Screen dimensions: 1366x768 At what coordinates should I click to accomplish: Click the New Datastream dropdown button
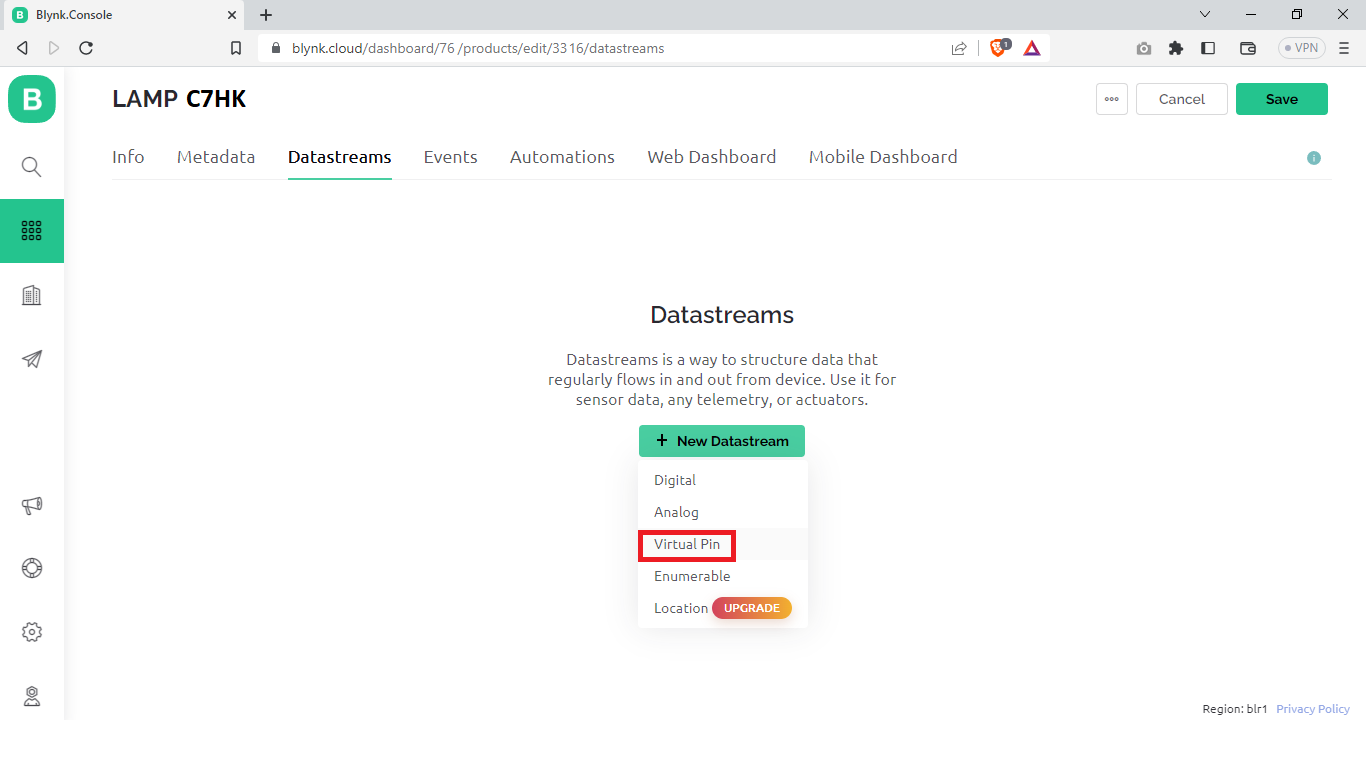pyautogui.click(x=722, y=441)
